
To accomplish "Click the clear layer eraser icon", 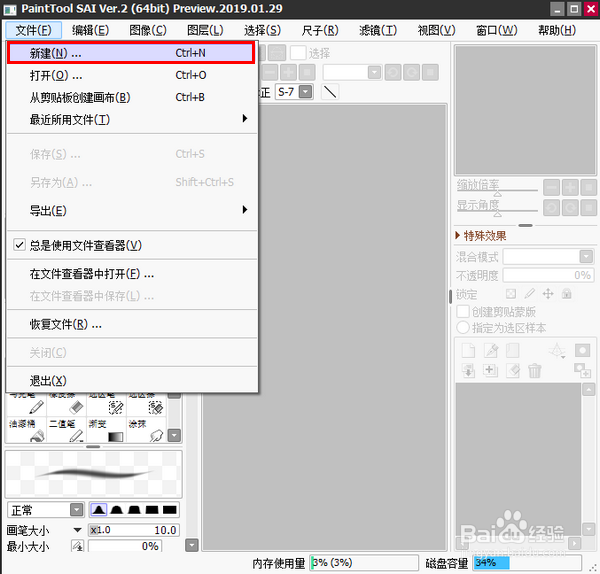I will point(513,370).
